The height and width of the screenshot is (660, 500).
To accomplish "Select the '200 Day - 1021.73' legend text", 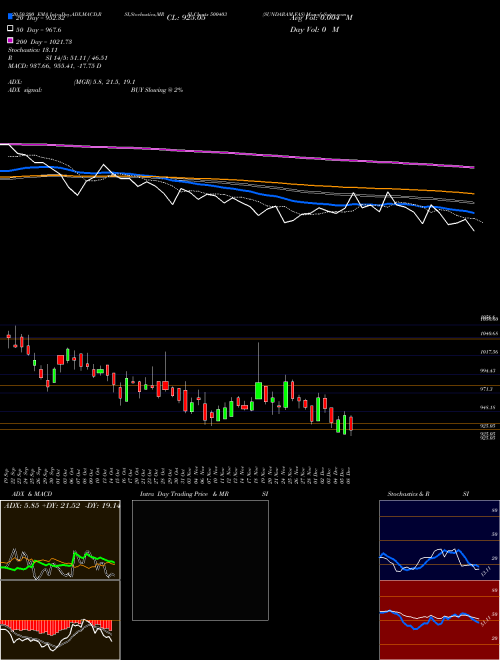I will click(44, 42).
